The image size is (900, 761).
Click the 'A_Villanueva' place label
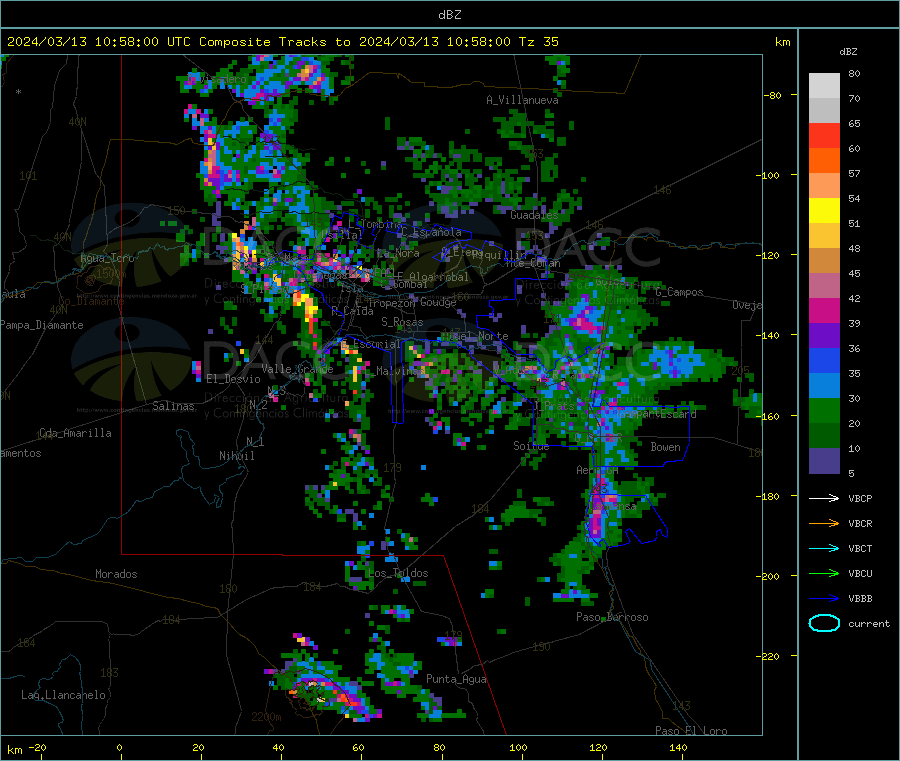coord(522,100)
